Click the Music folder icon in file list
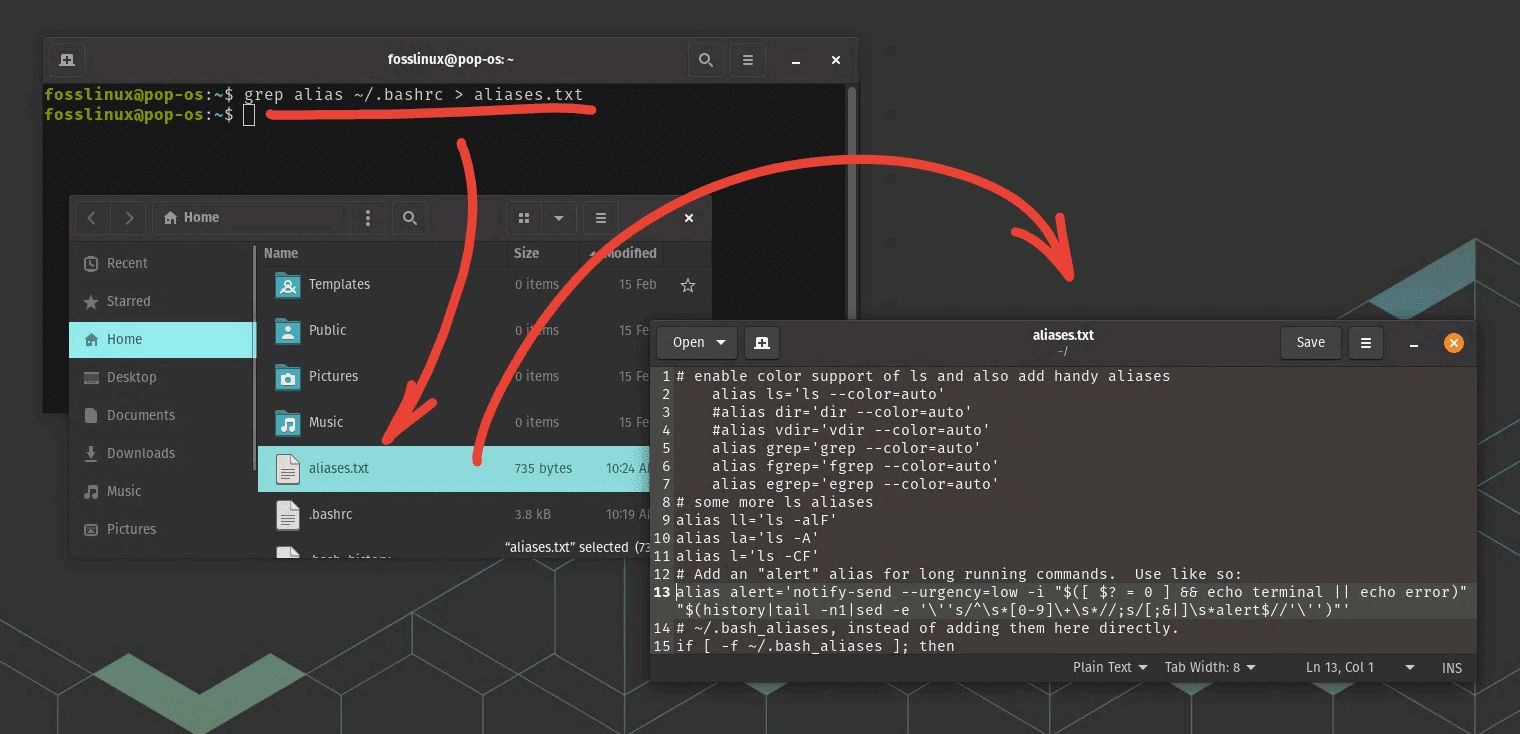 coord(288,423)
